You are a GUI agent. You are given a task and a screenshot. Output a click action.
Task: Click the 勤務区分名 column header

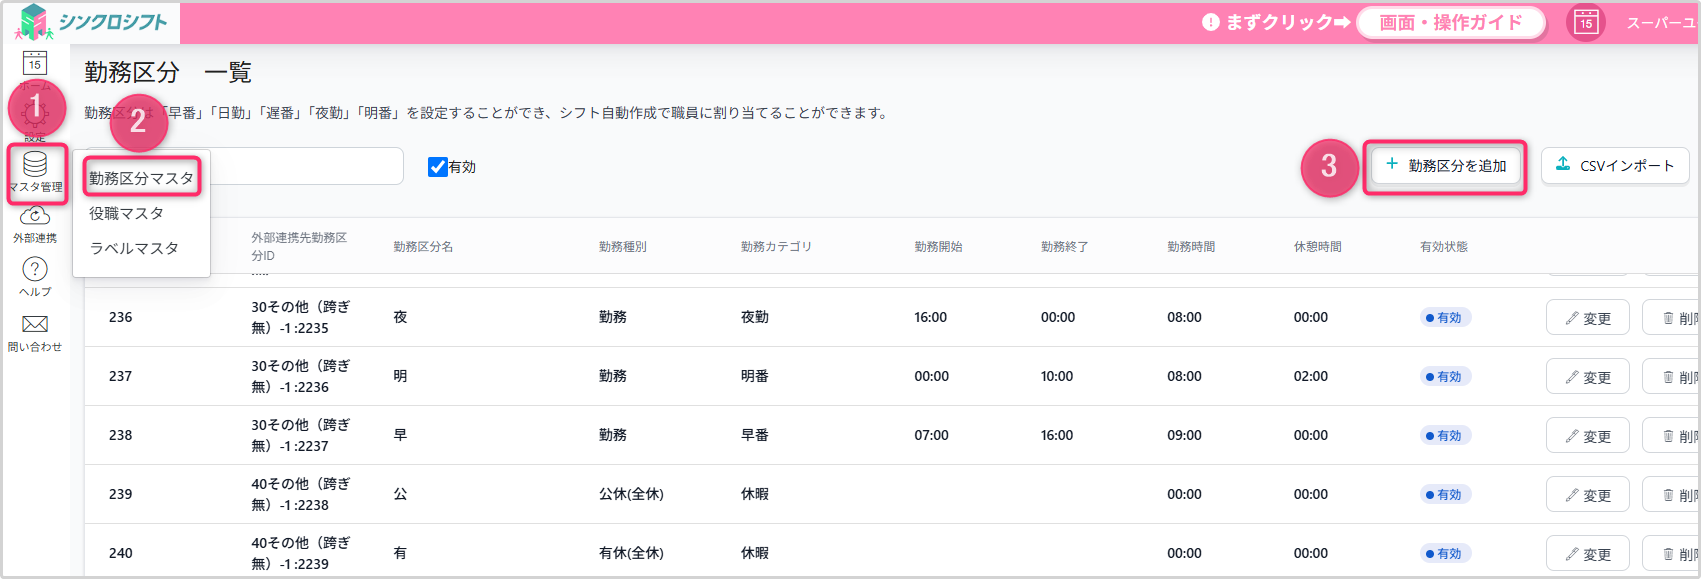pyautogui.click(x=423, y=246)
